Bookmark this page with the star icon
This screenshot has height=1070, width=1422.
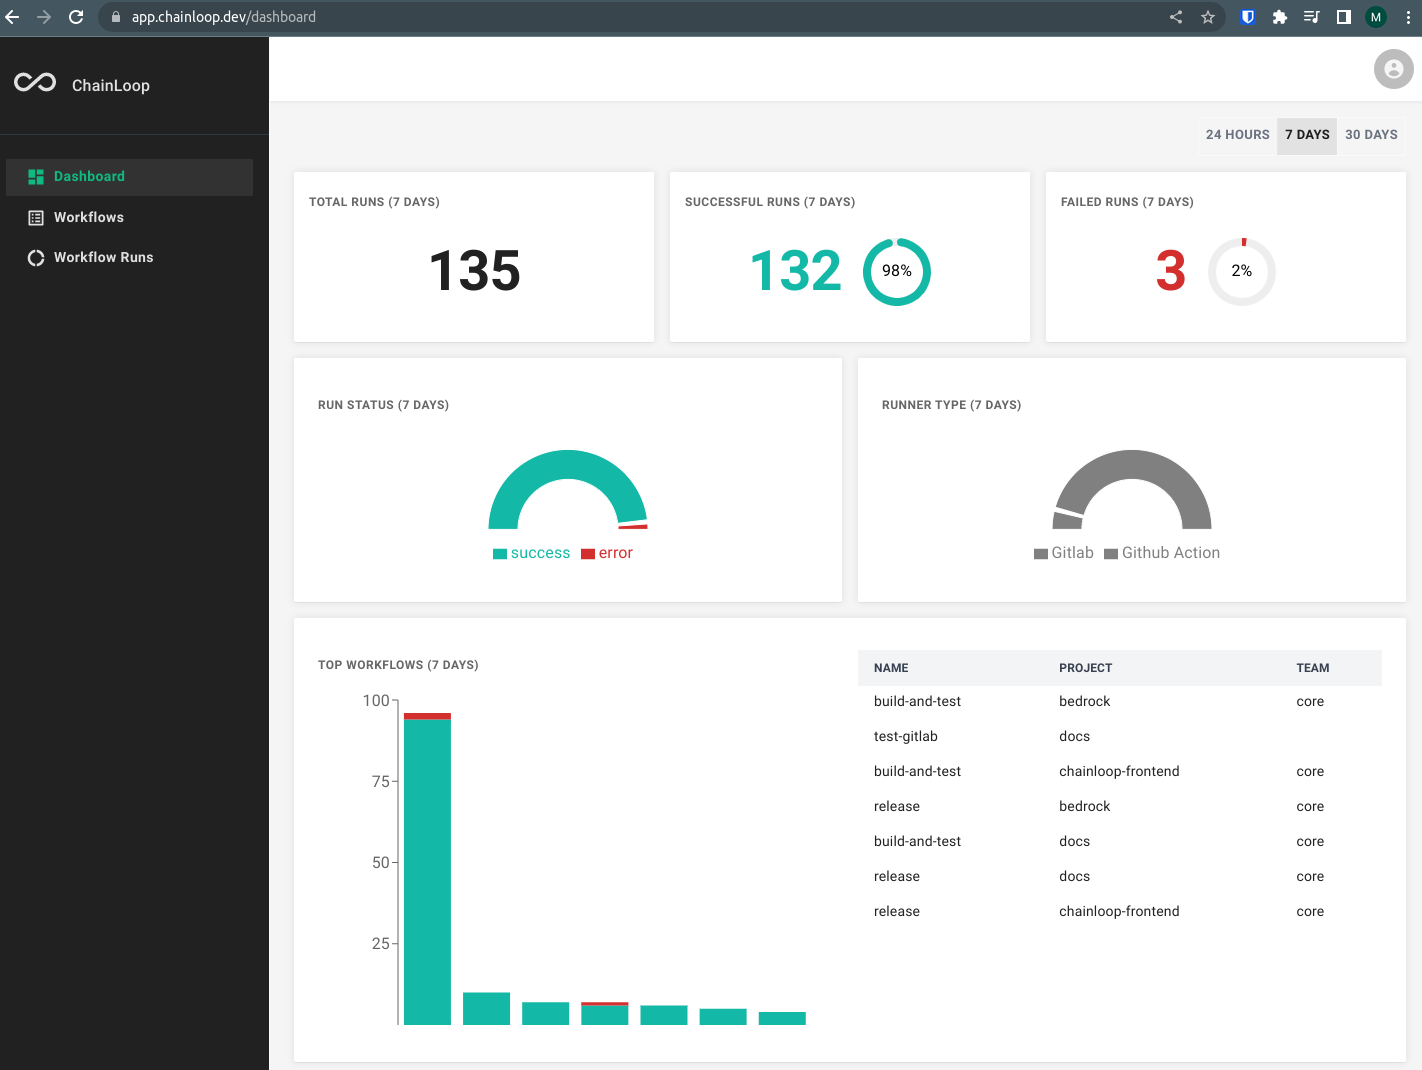point(1208,17)
